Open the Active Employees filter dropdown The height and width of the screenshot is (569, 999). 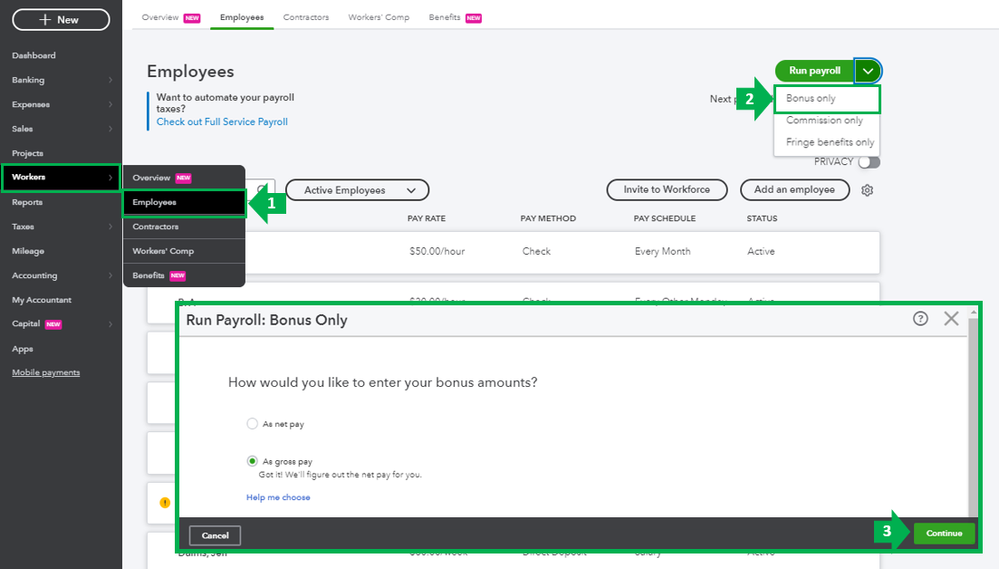pos(357,190)
